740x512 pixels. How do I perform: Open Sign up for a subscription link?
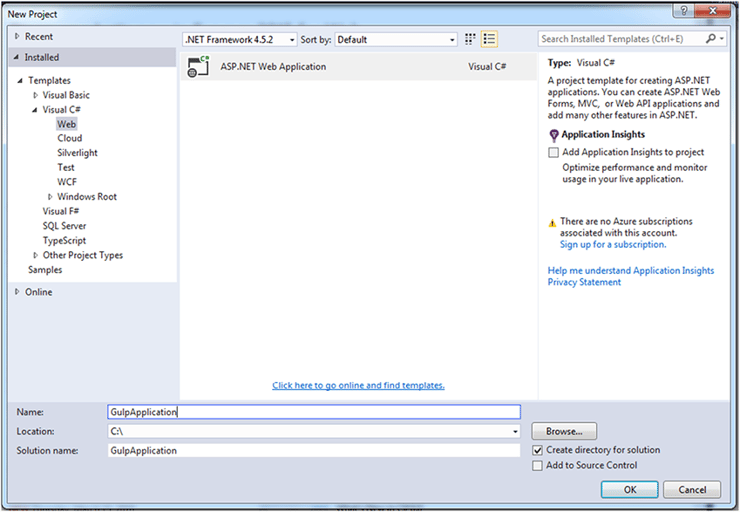tap(613, 244)
